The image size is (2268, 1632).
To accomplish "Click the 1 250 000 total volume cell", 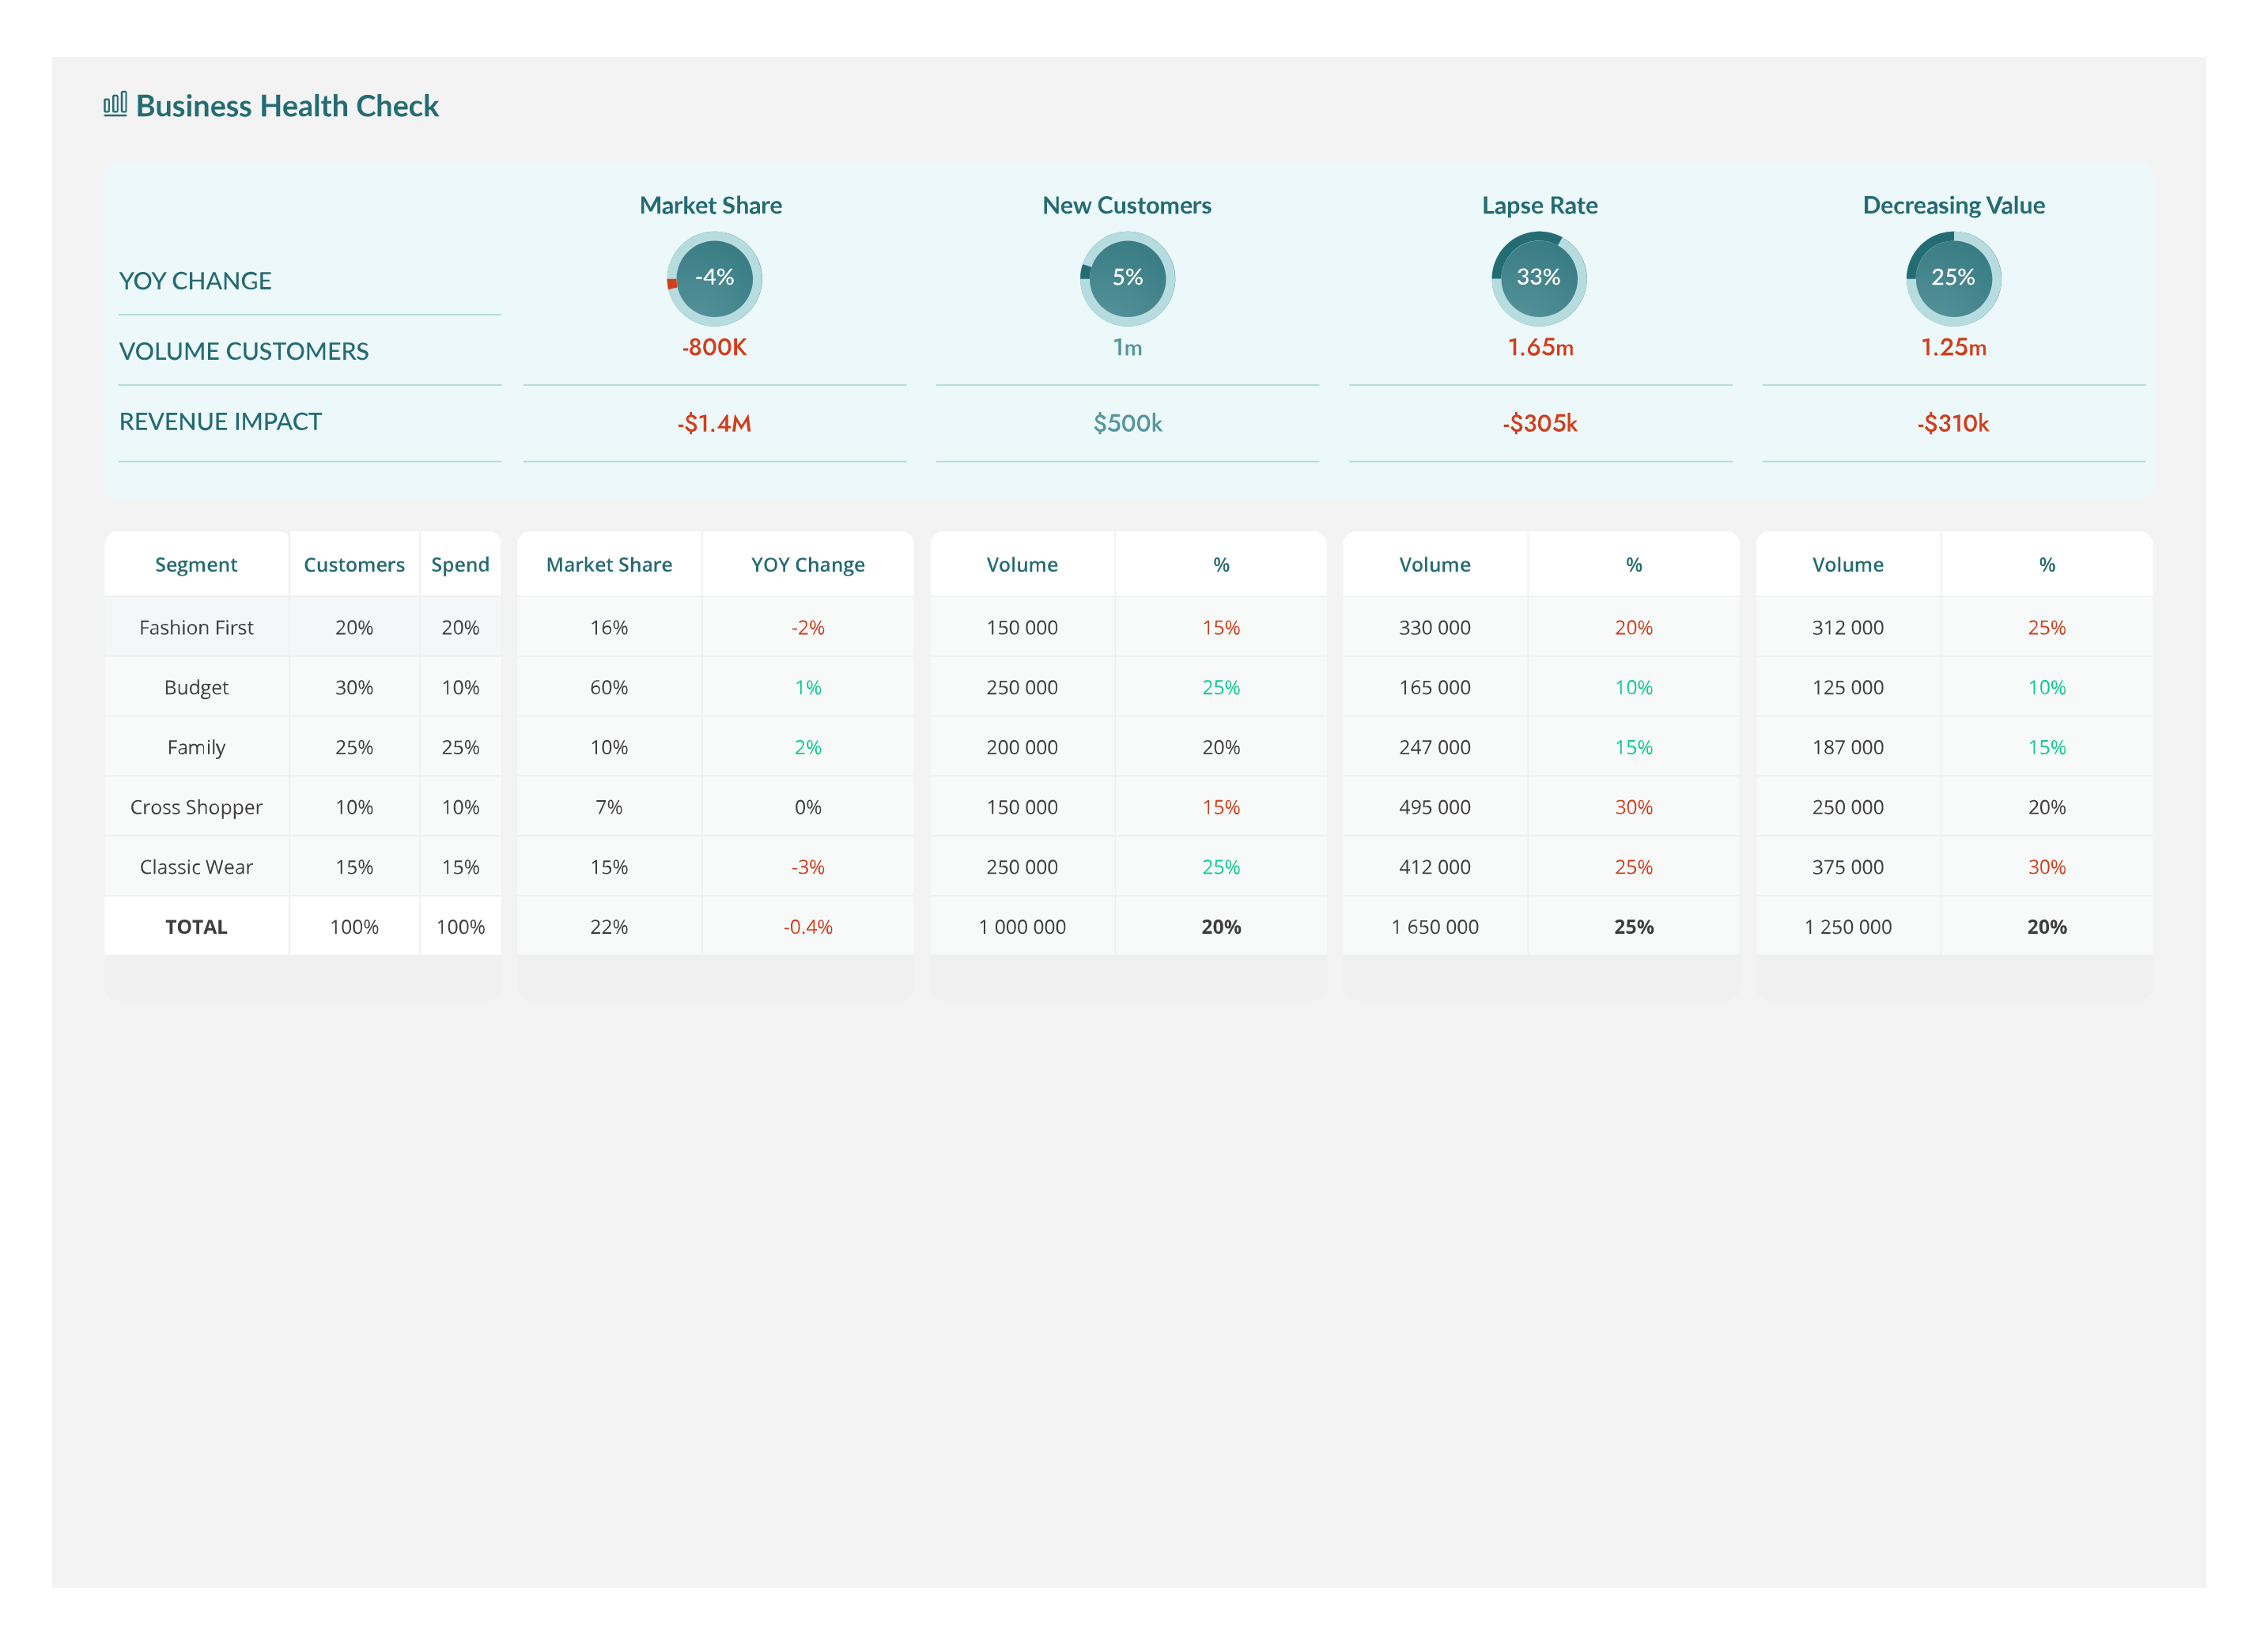I will click(1847, 928).
